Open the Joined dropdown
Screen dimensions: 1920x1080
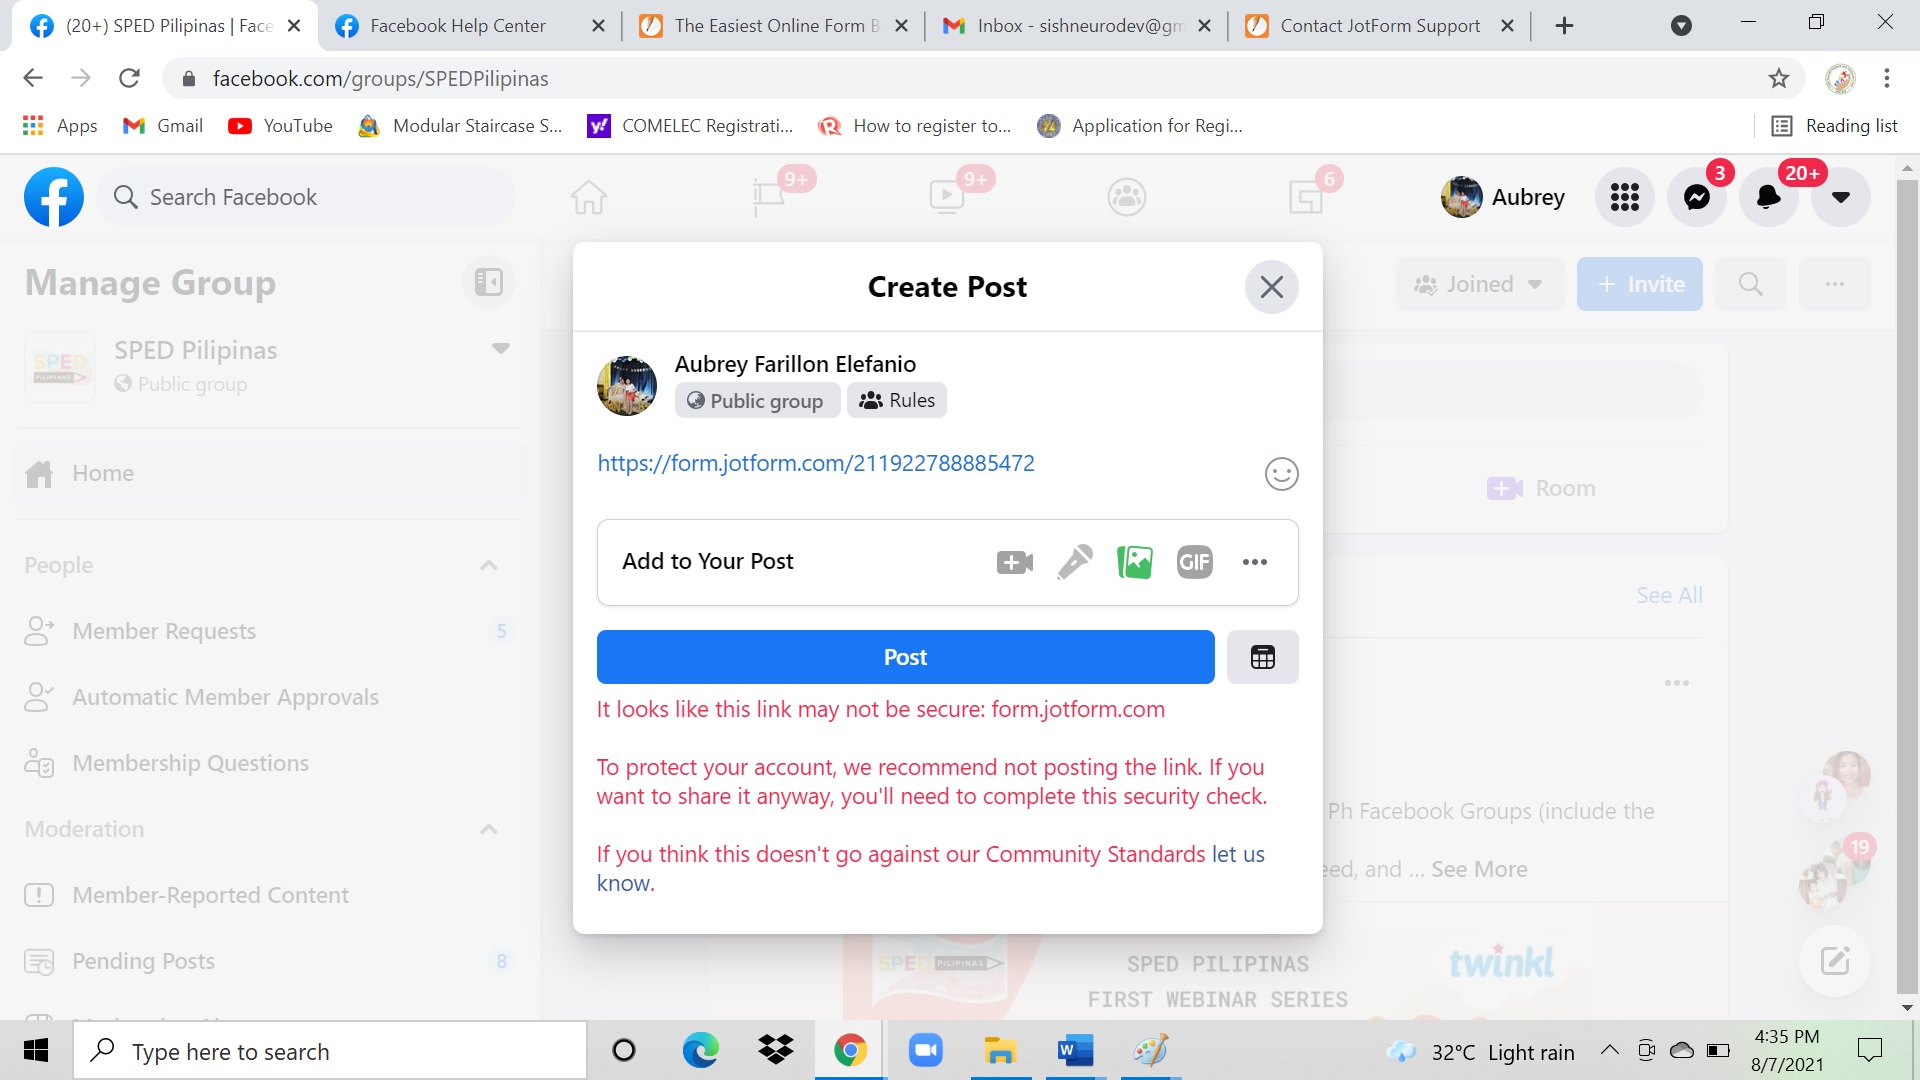pyautogui.click(x=1479, y=284)
